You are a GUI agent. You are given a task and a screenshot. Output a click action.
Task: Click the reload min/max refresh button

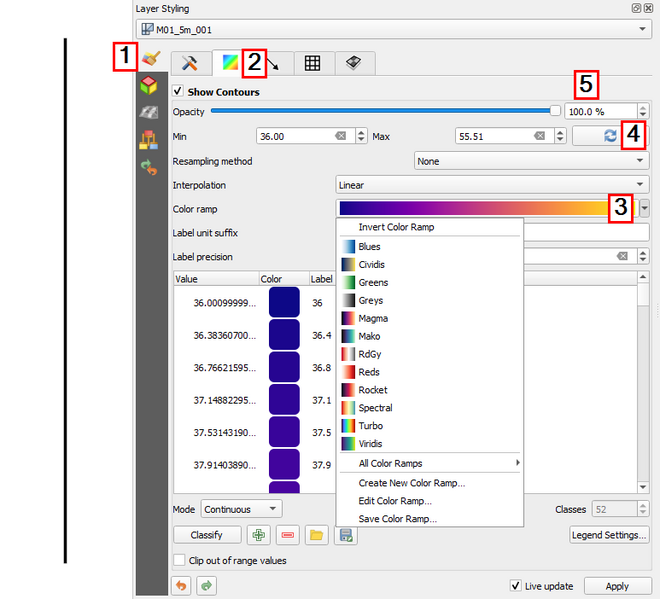point(609,136)
